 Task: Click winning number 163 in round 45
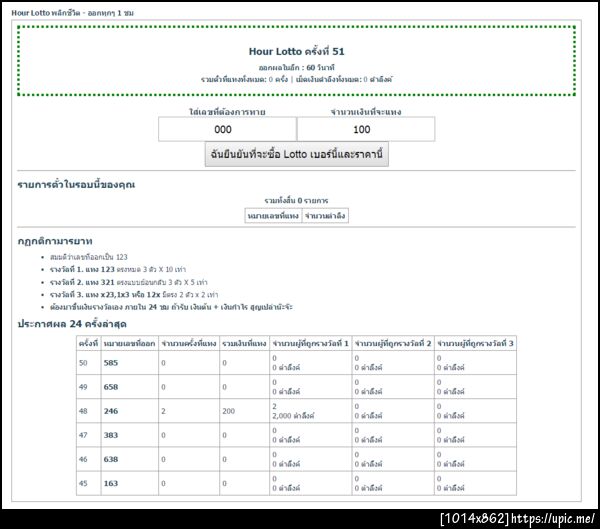(x=111, y=483)
